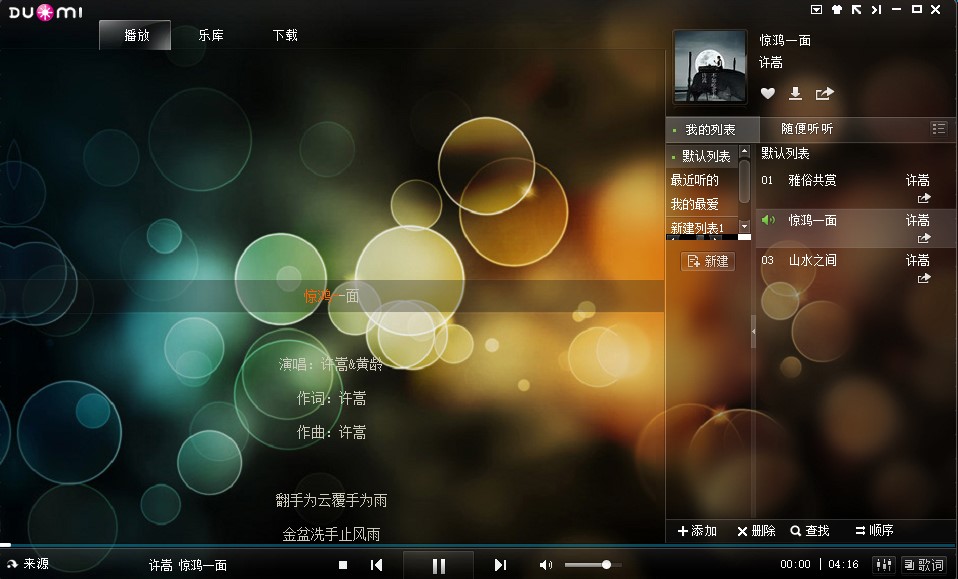
Task: Click the 许嵩 artist name under song title
Action: point(770,62)
